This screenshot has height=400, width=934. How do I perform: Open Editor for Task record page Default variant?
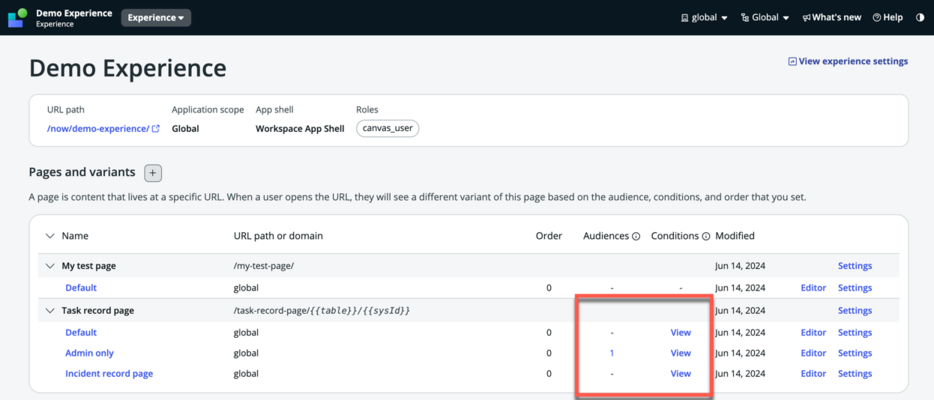coord(813,333)
